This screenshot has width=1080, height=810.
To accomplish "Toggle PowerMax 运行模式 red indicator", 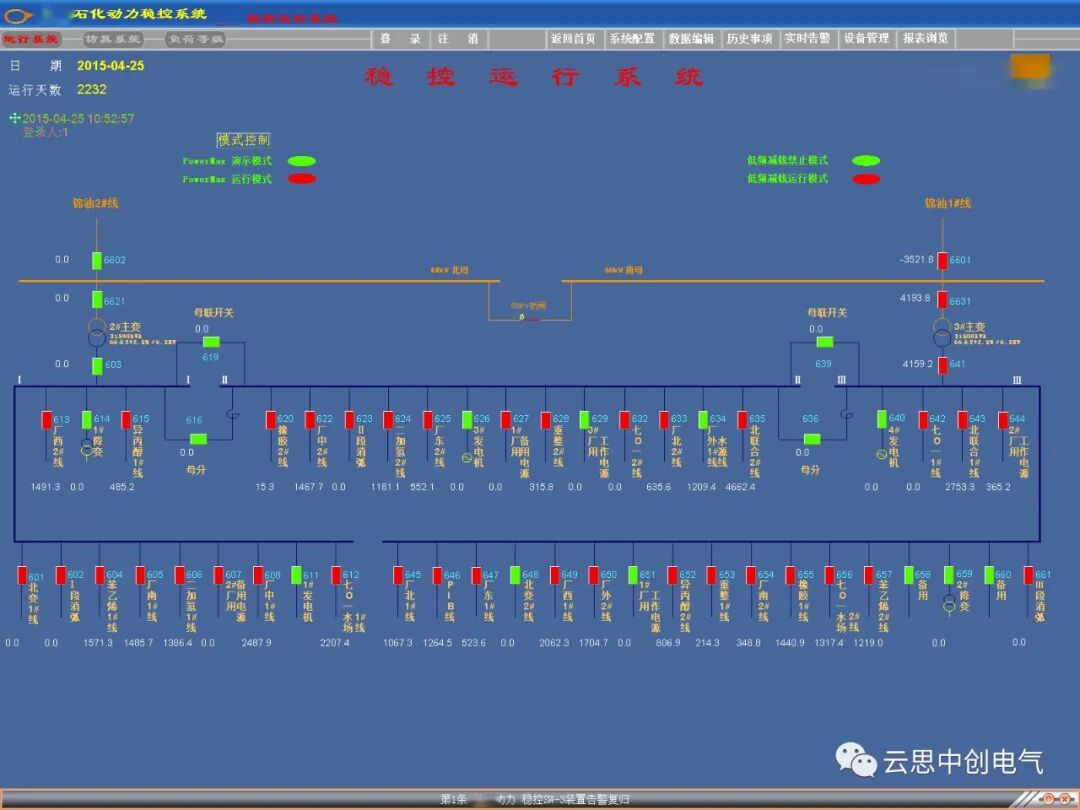I will pos(302,179).
